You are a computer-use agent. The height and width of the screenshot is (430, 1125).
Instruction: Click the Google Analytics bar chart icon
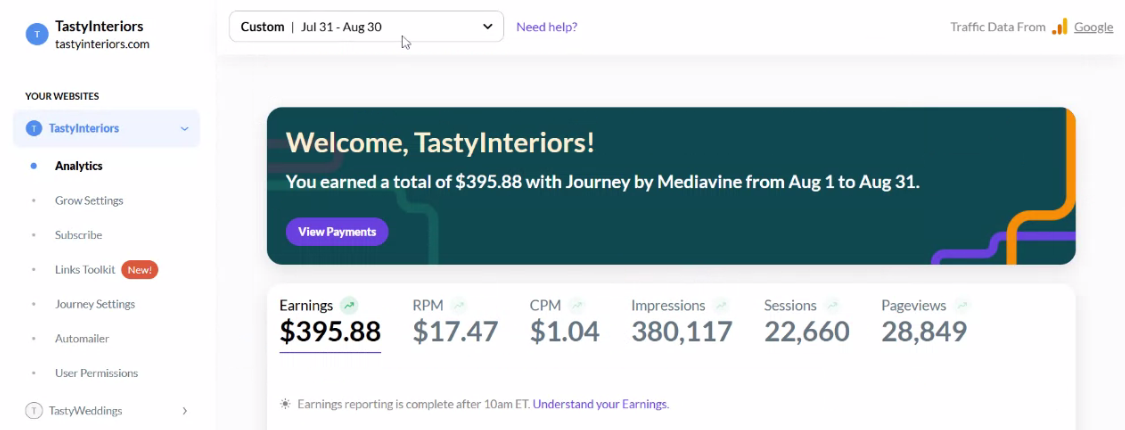pos(1060,27)
